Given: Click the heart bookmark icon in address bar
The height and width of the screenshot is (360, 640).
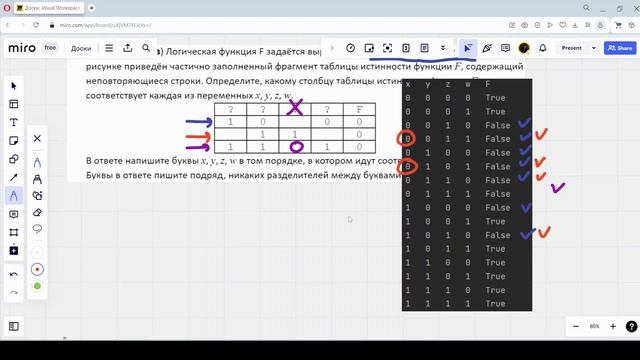Looking at the screenshot, I should 562,25.
